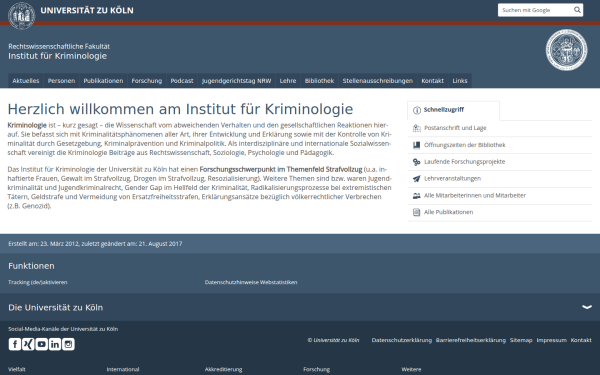The height and width of the screenshot is (375, 600).
Task: Open the LinkedIn social icon
Action: 55,344
